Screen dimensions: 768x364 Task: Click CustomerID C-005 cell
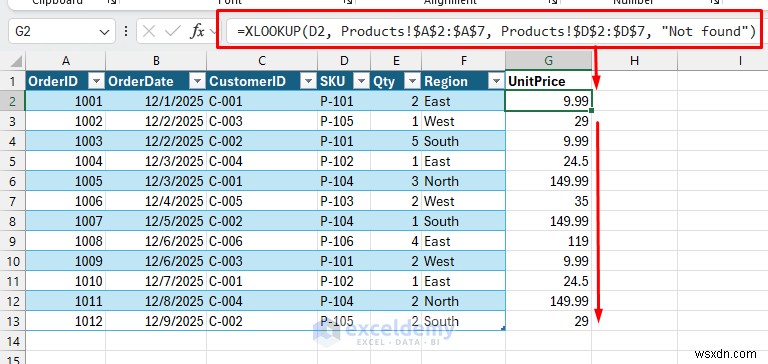pos(262,201)
